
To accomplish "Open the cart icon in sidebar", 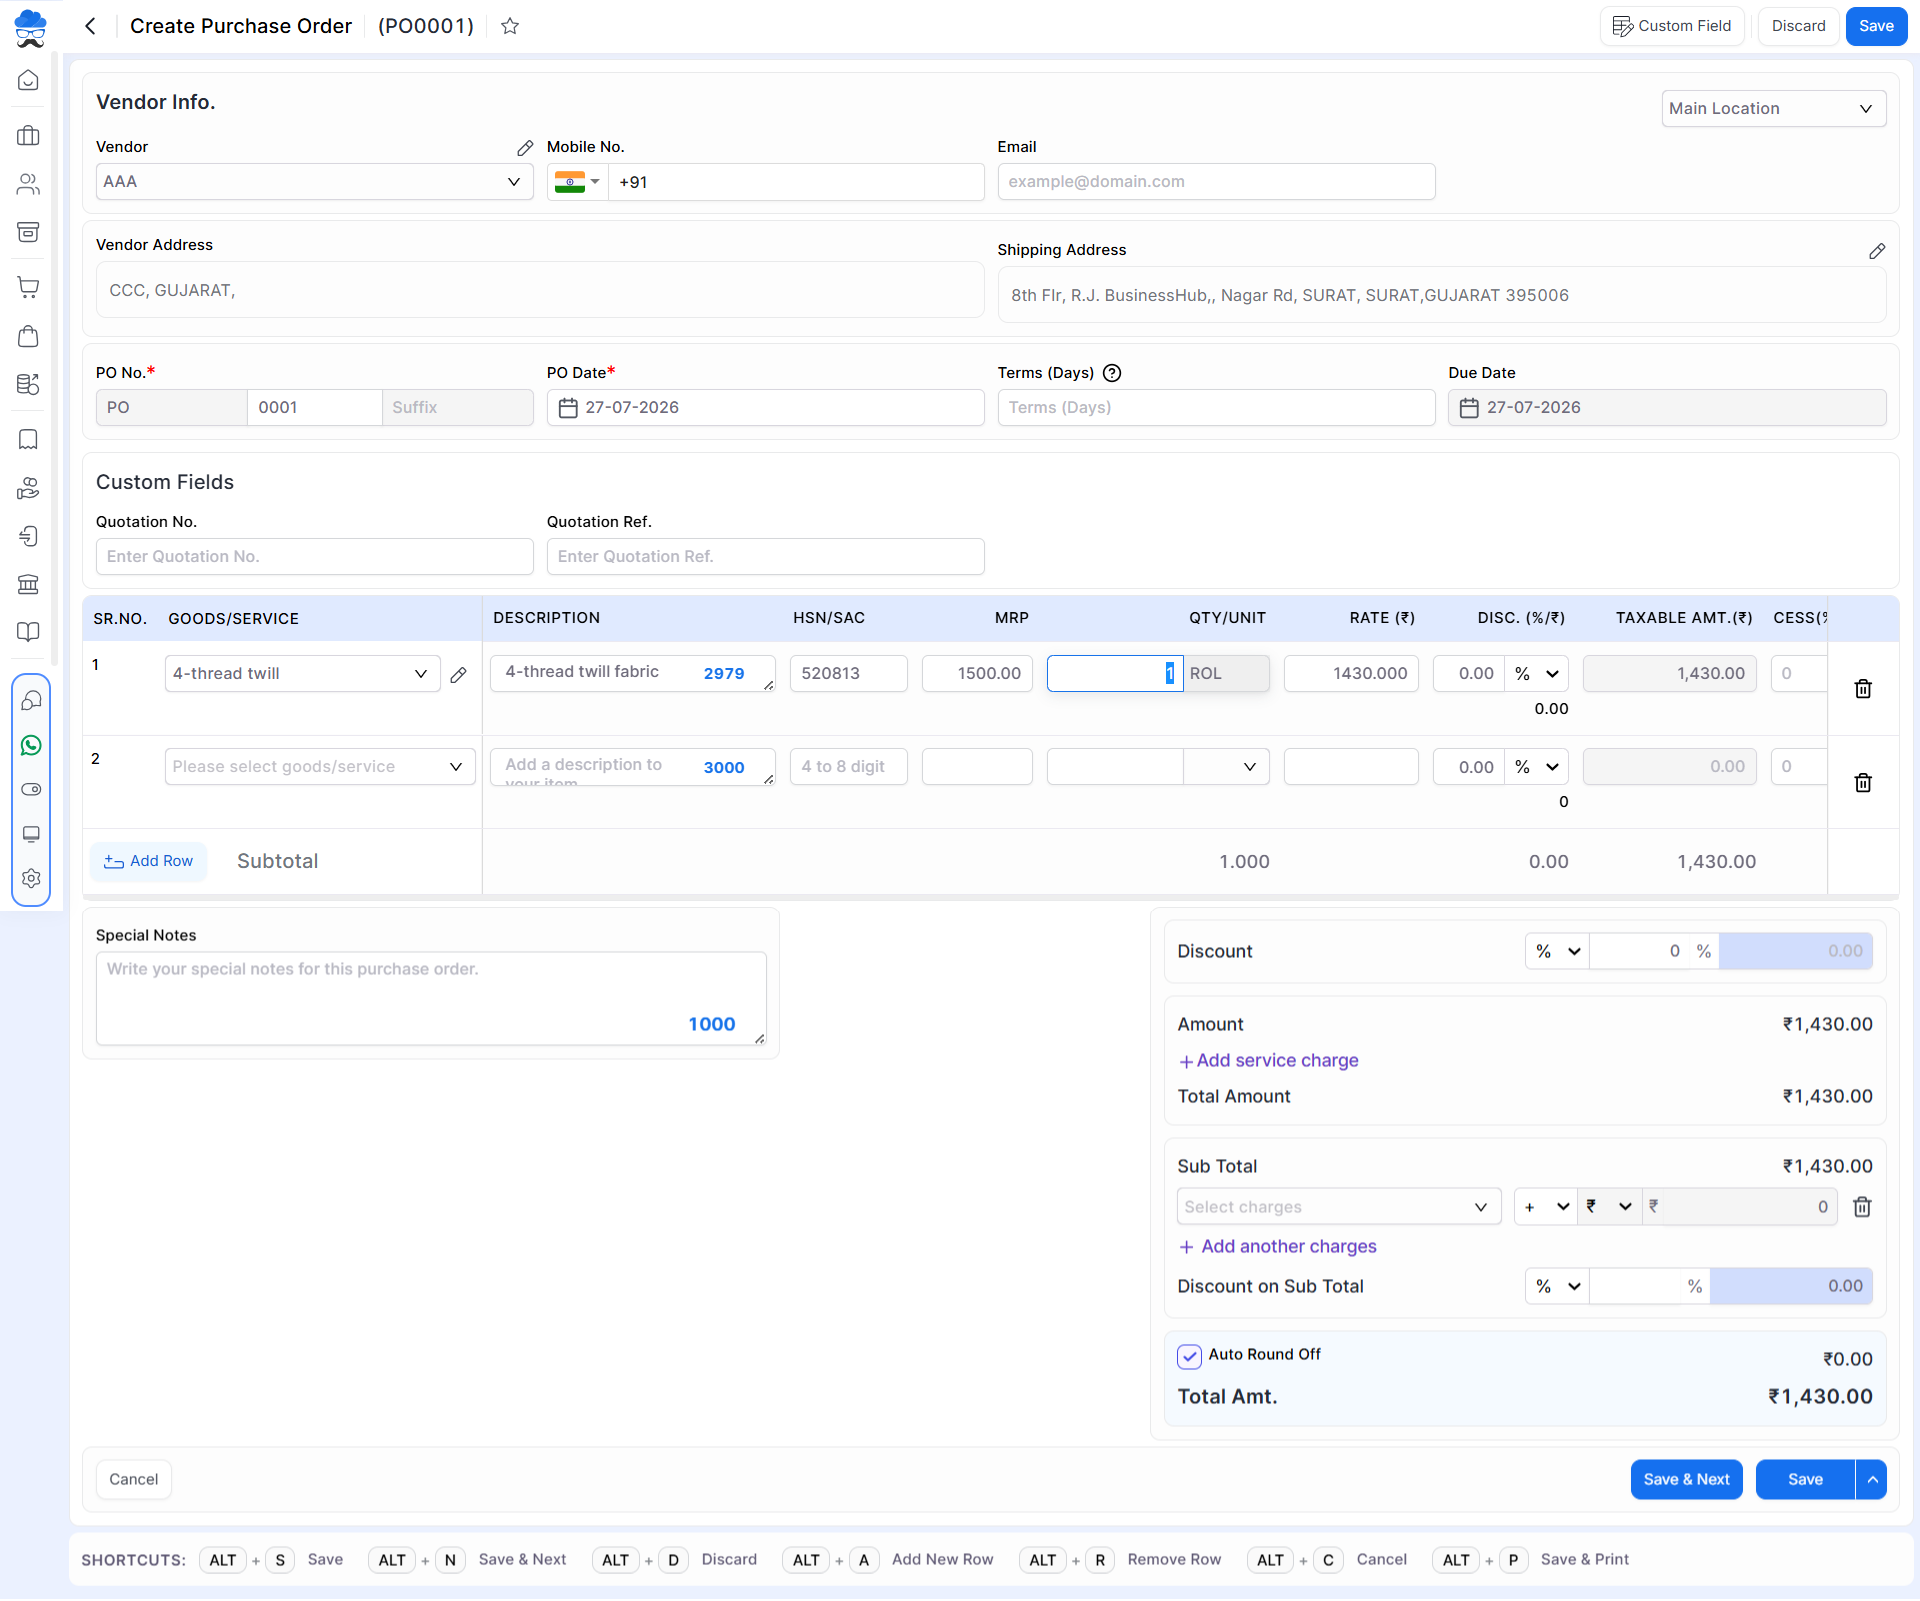I will pos(29,287).
